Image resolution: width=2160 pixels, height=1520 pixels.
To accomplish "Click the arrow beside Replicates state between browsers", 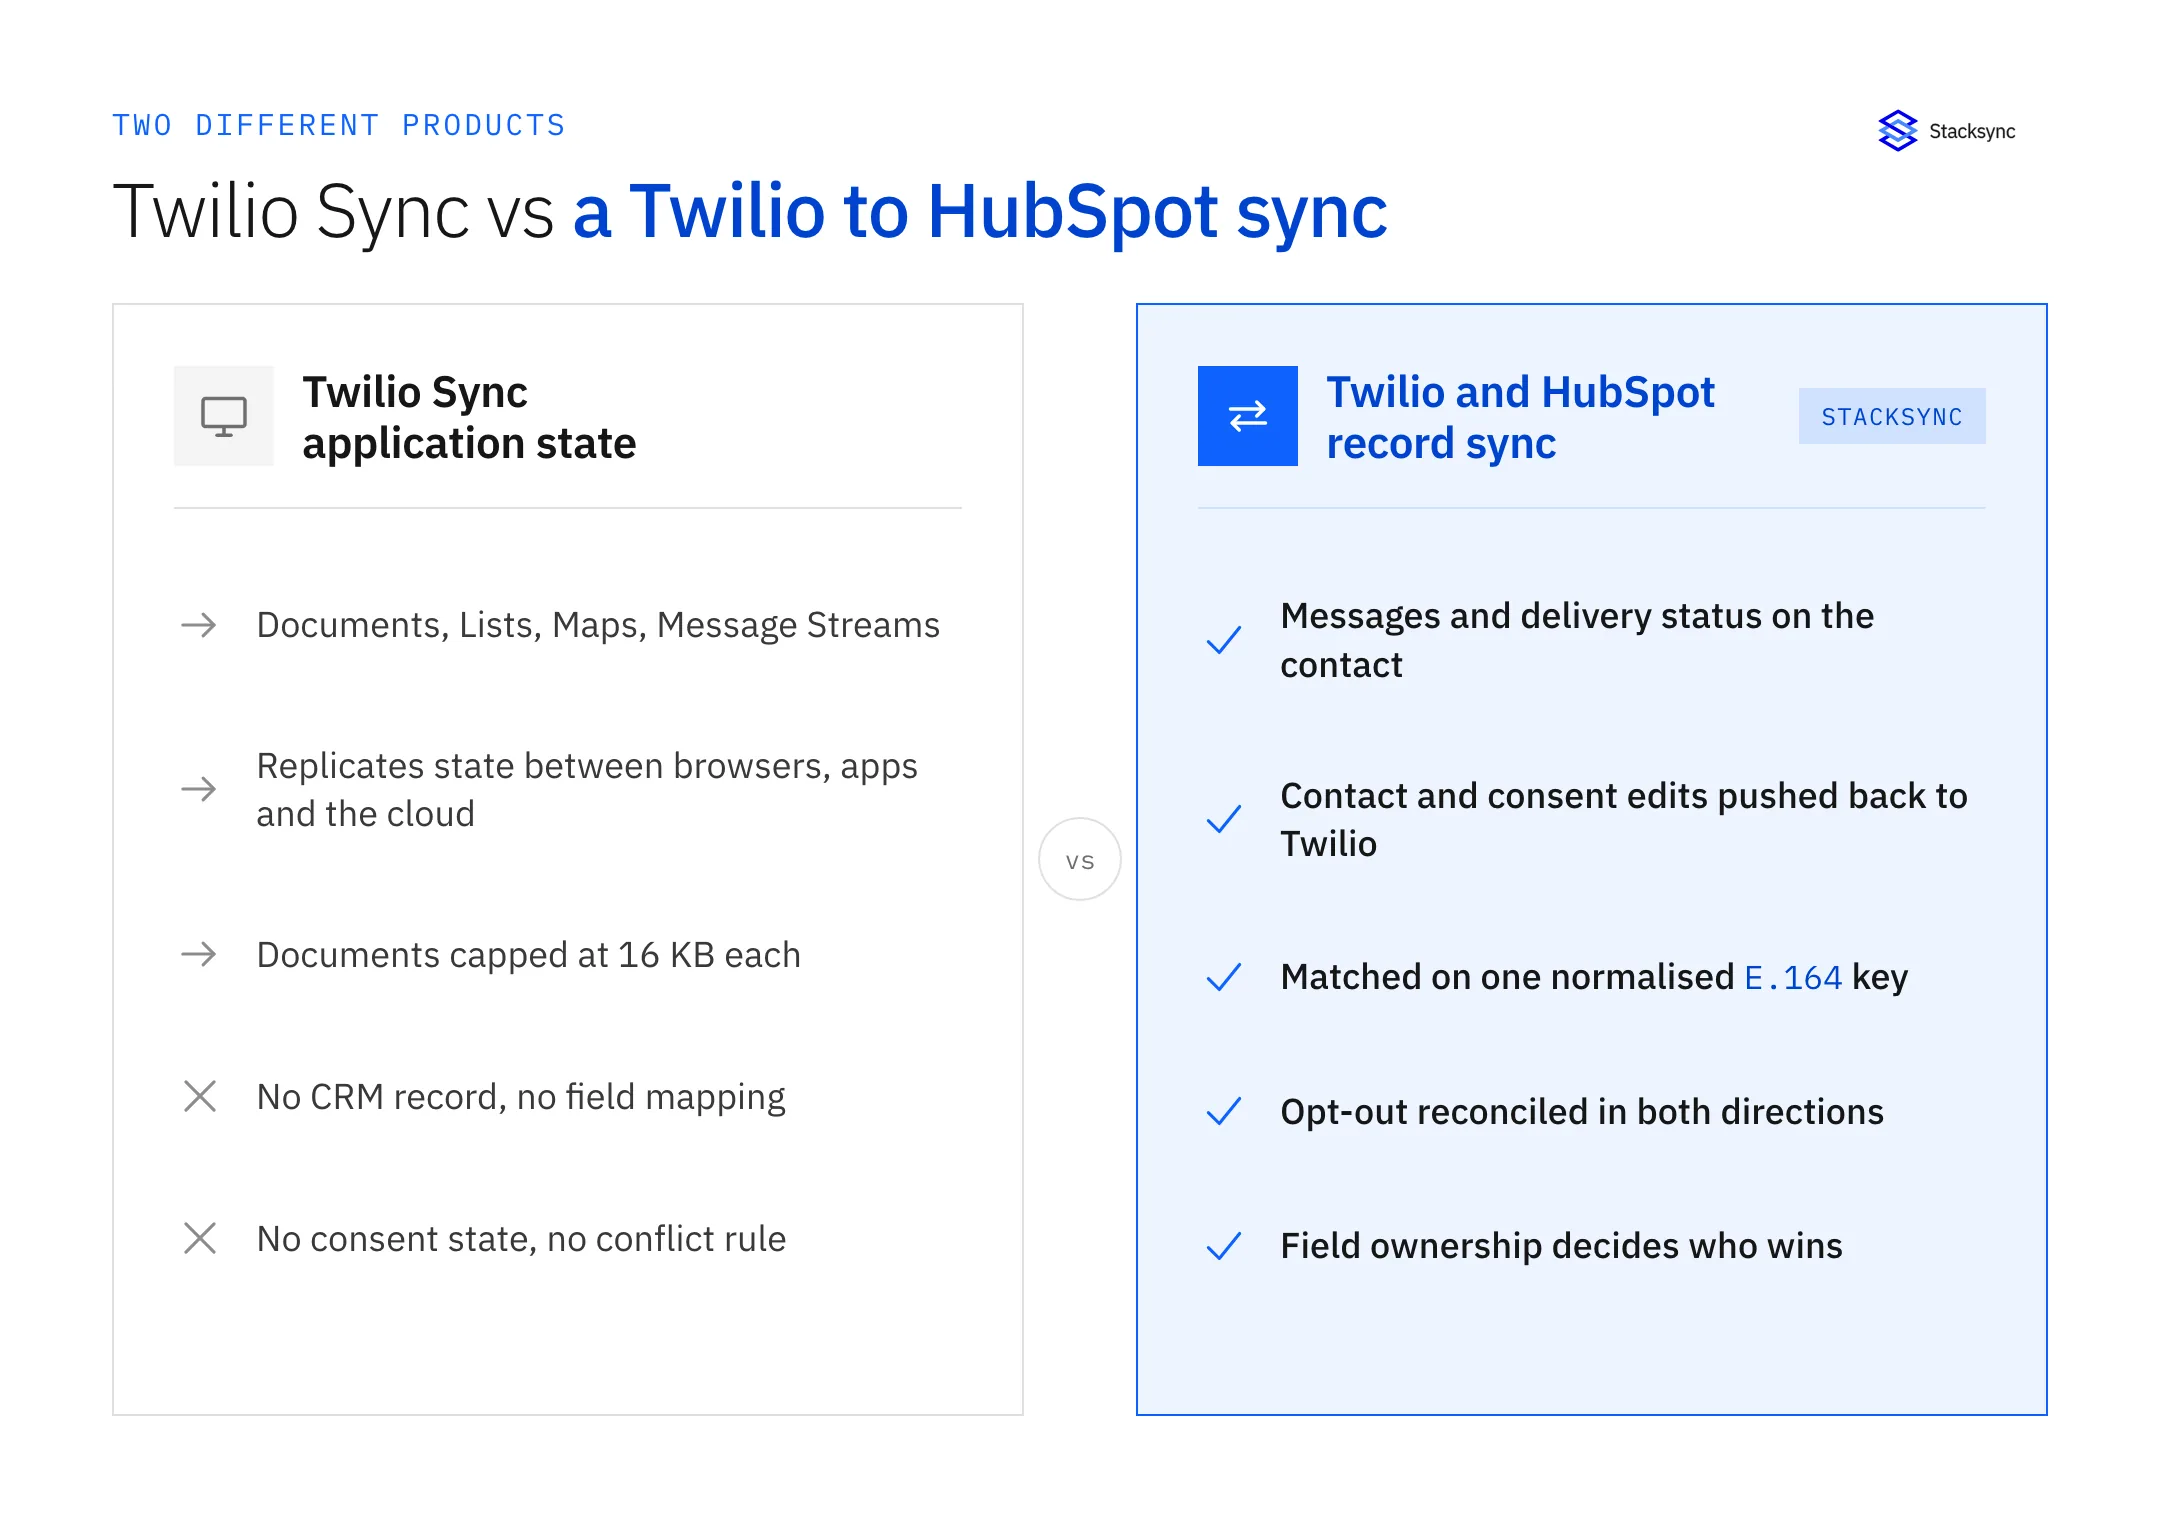I will tap(199, 789).
